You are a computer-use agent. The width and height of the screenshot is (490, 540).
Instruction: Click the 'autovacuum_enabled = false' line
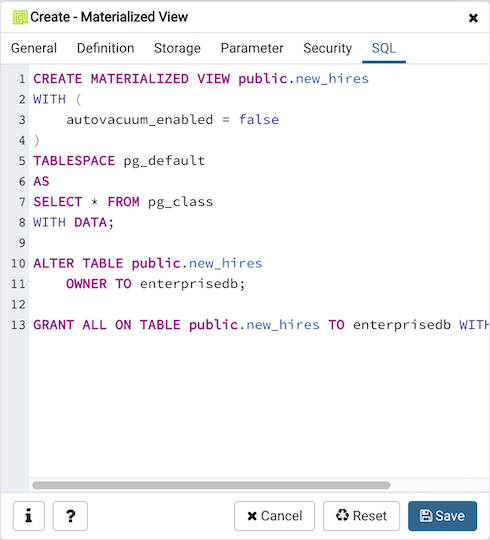pos(173,120)
